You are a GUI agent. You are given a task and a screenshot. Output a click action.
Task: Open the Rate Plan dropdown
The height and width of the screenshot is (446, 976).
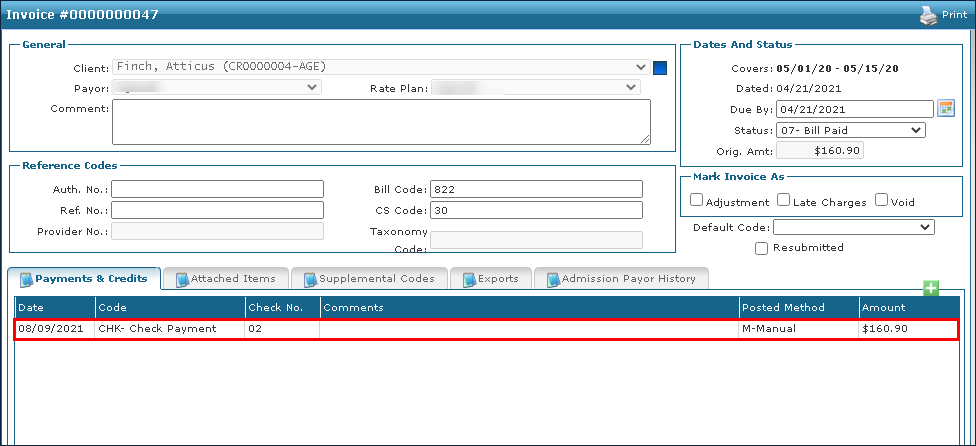(x=536, y=88)
